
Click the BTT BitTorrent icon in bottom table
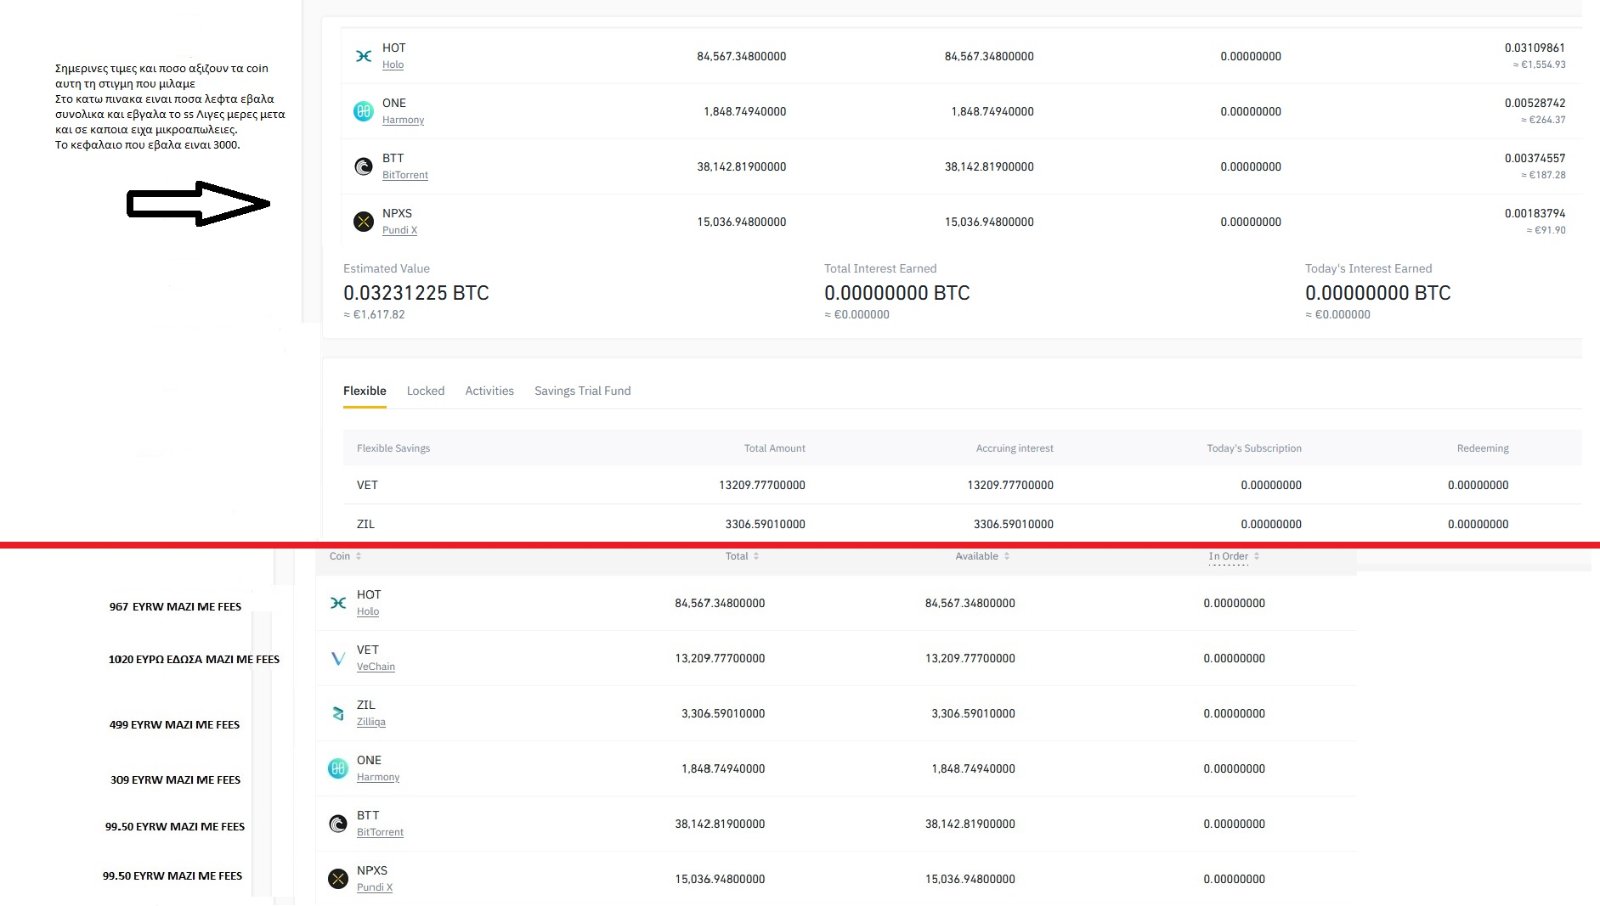(338, 823)
